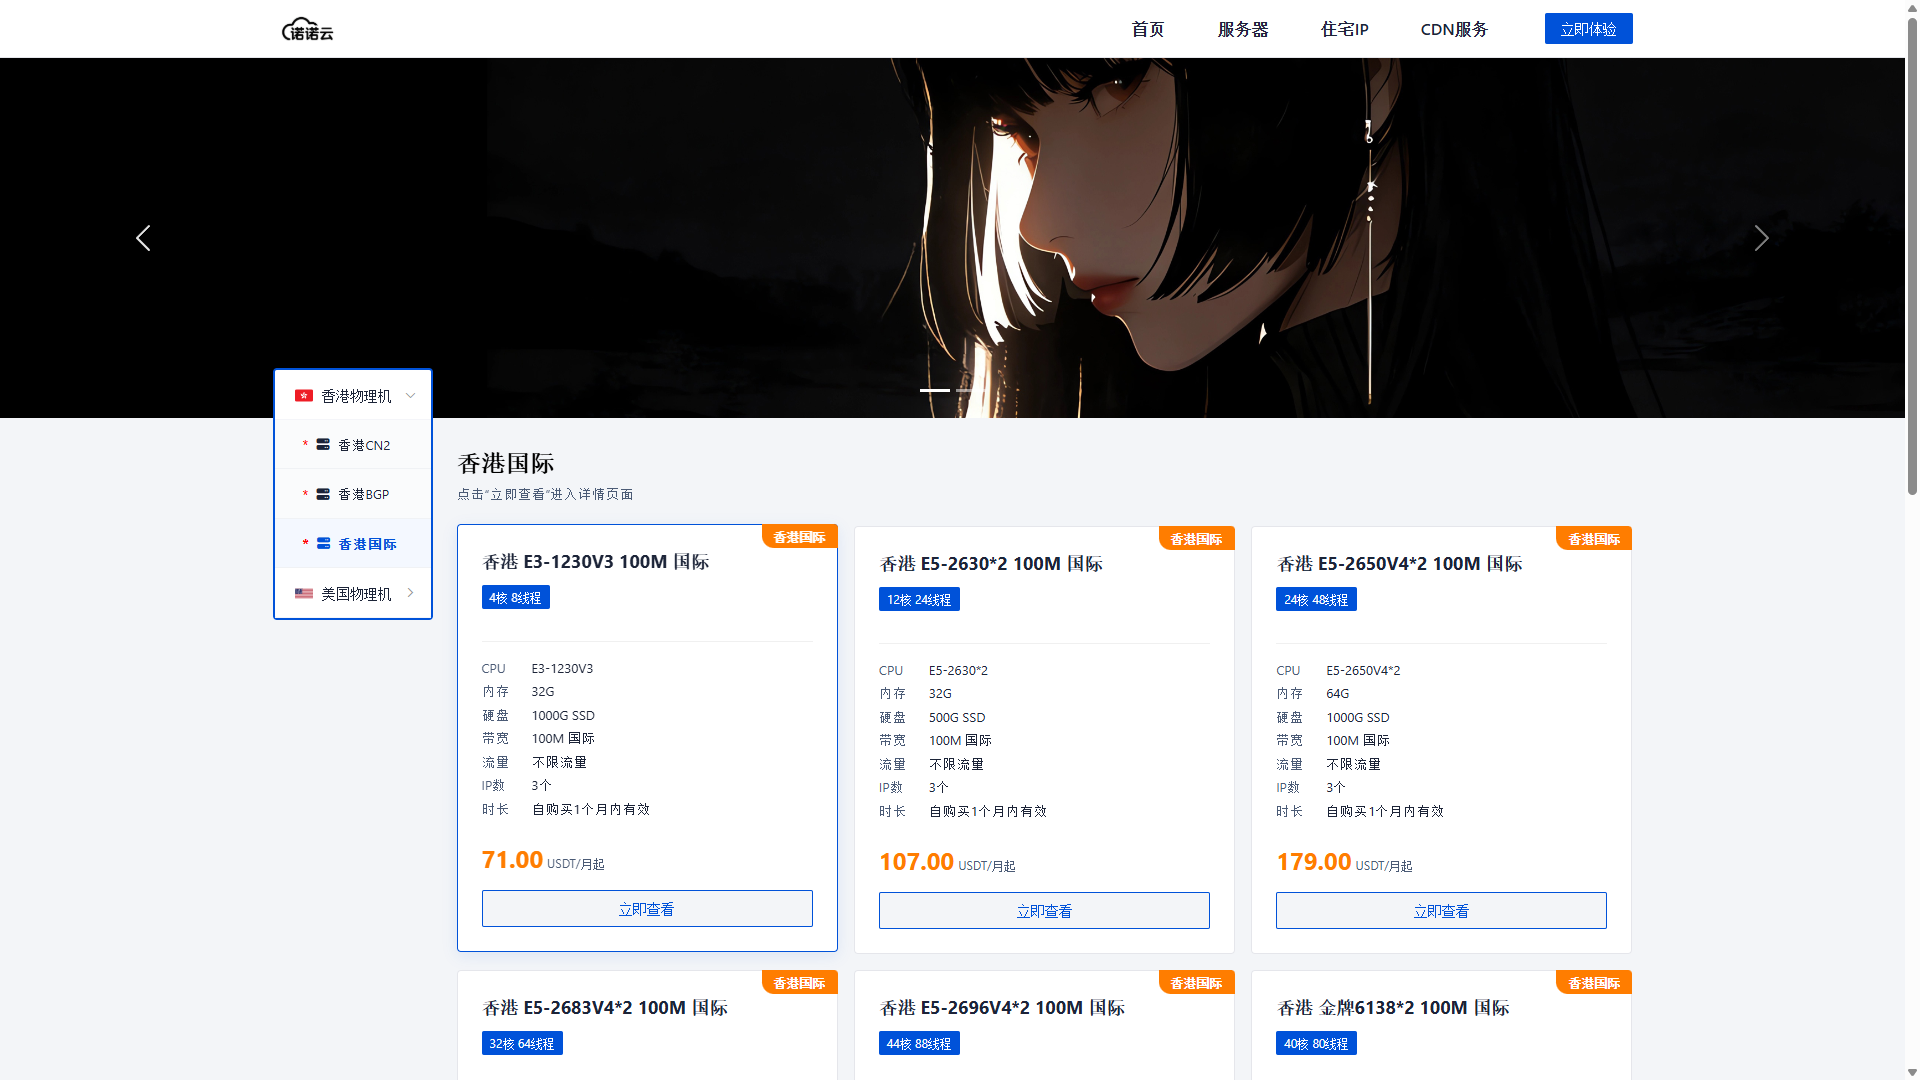Click the Hong Kong flag icon
Image resolution: width=1920 pixels, height=1080 pixels.
point(304,396)
